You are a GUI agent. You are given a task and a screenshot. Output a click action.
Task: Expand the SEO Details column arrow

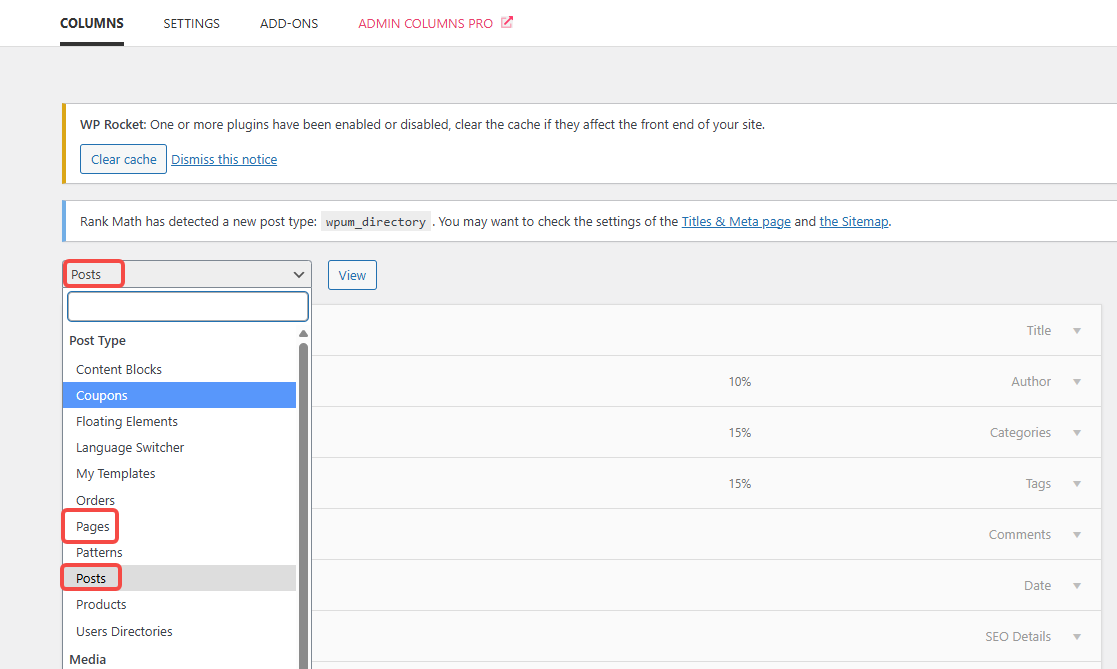(1077, 637)
